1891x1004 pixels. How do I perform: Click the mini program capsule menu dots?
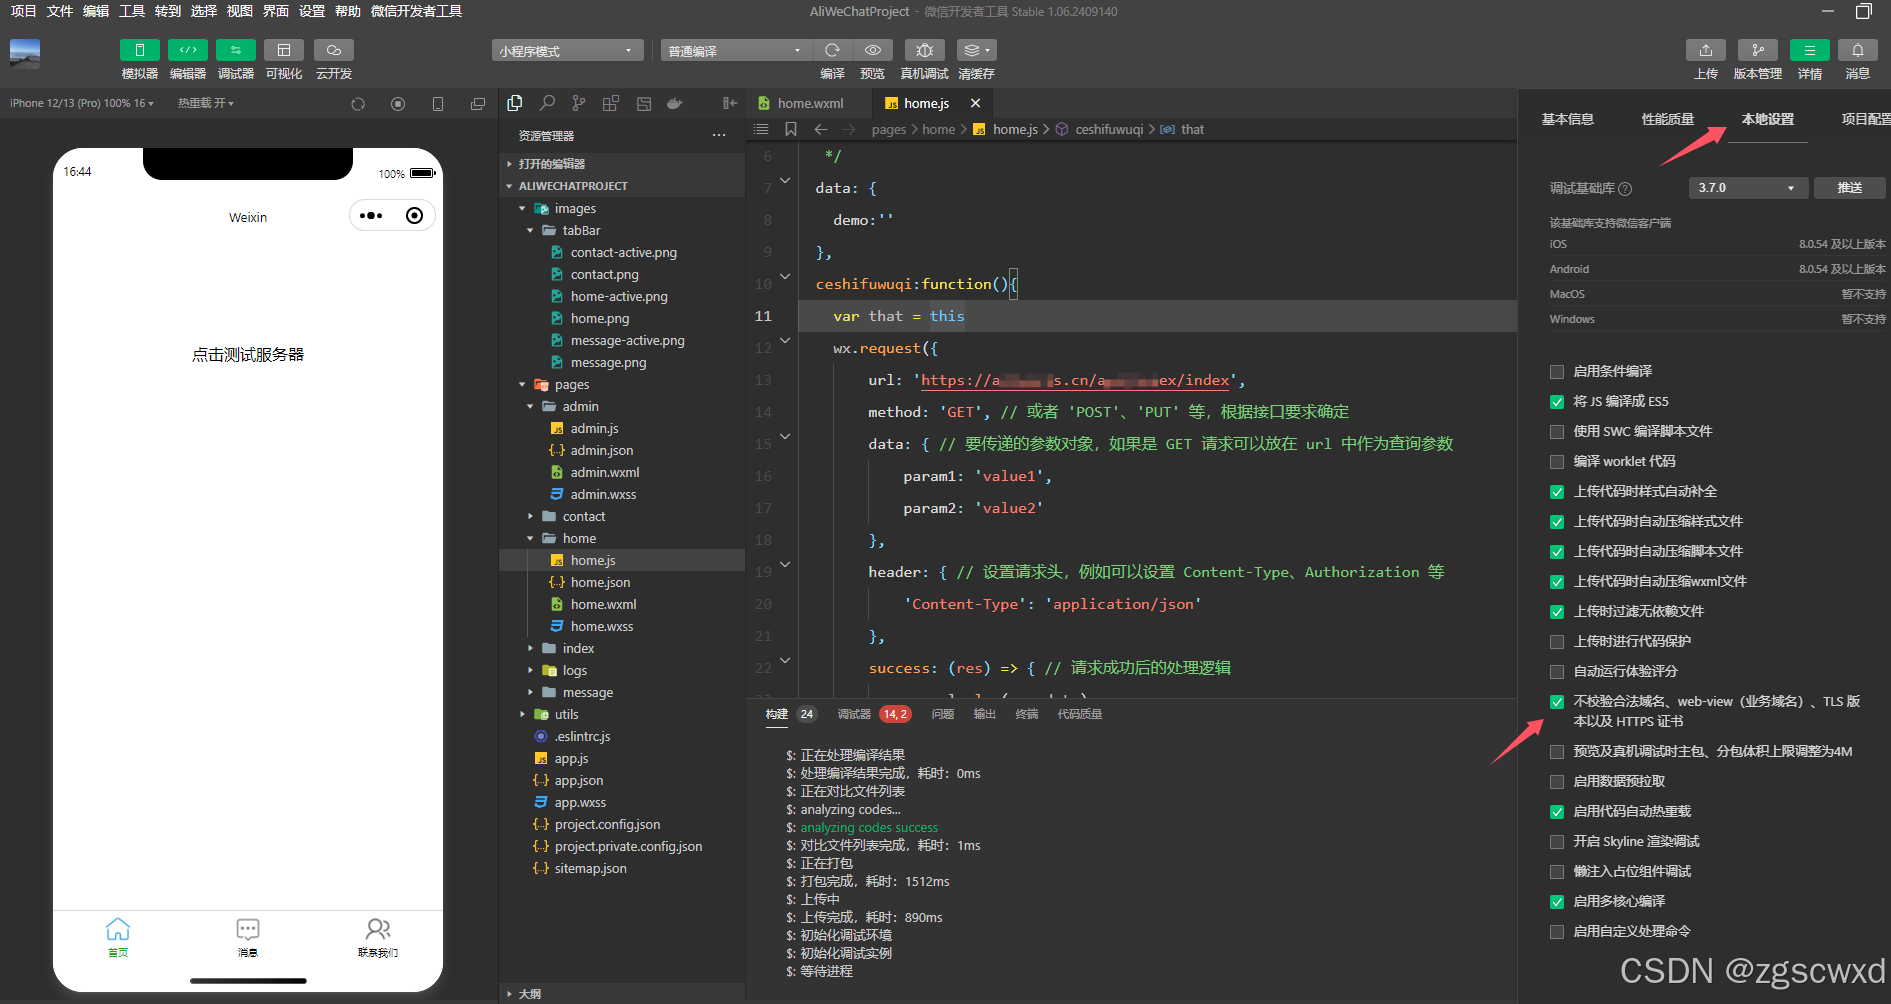click(x=371, y=216)
